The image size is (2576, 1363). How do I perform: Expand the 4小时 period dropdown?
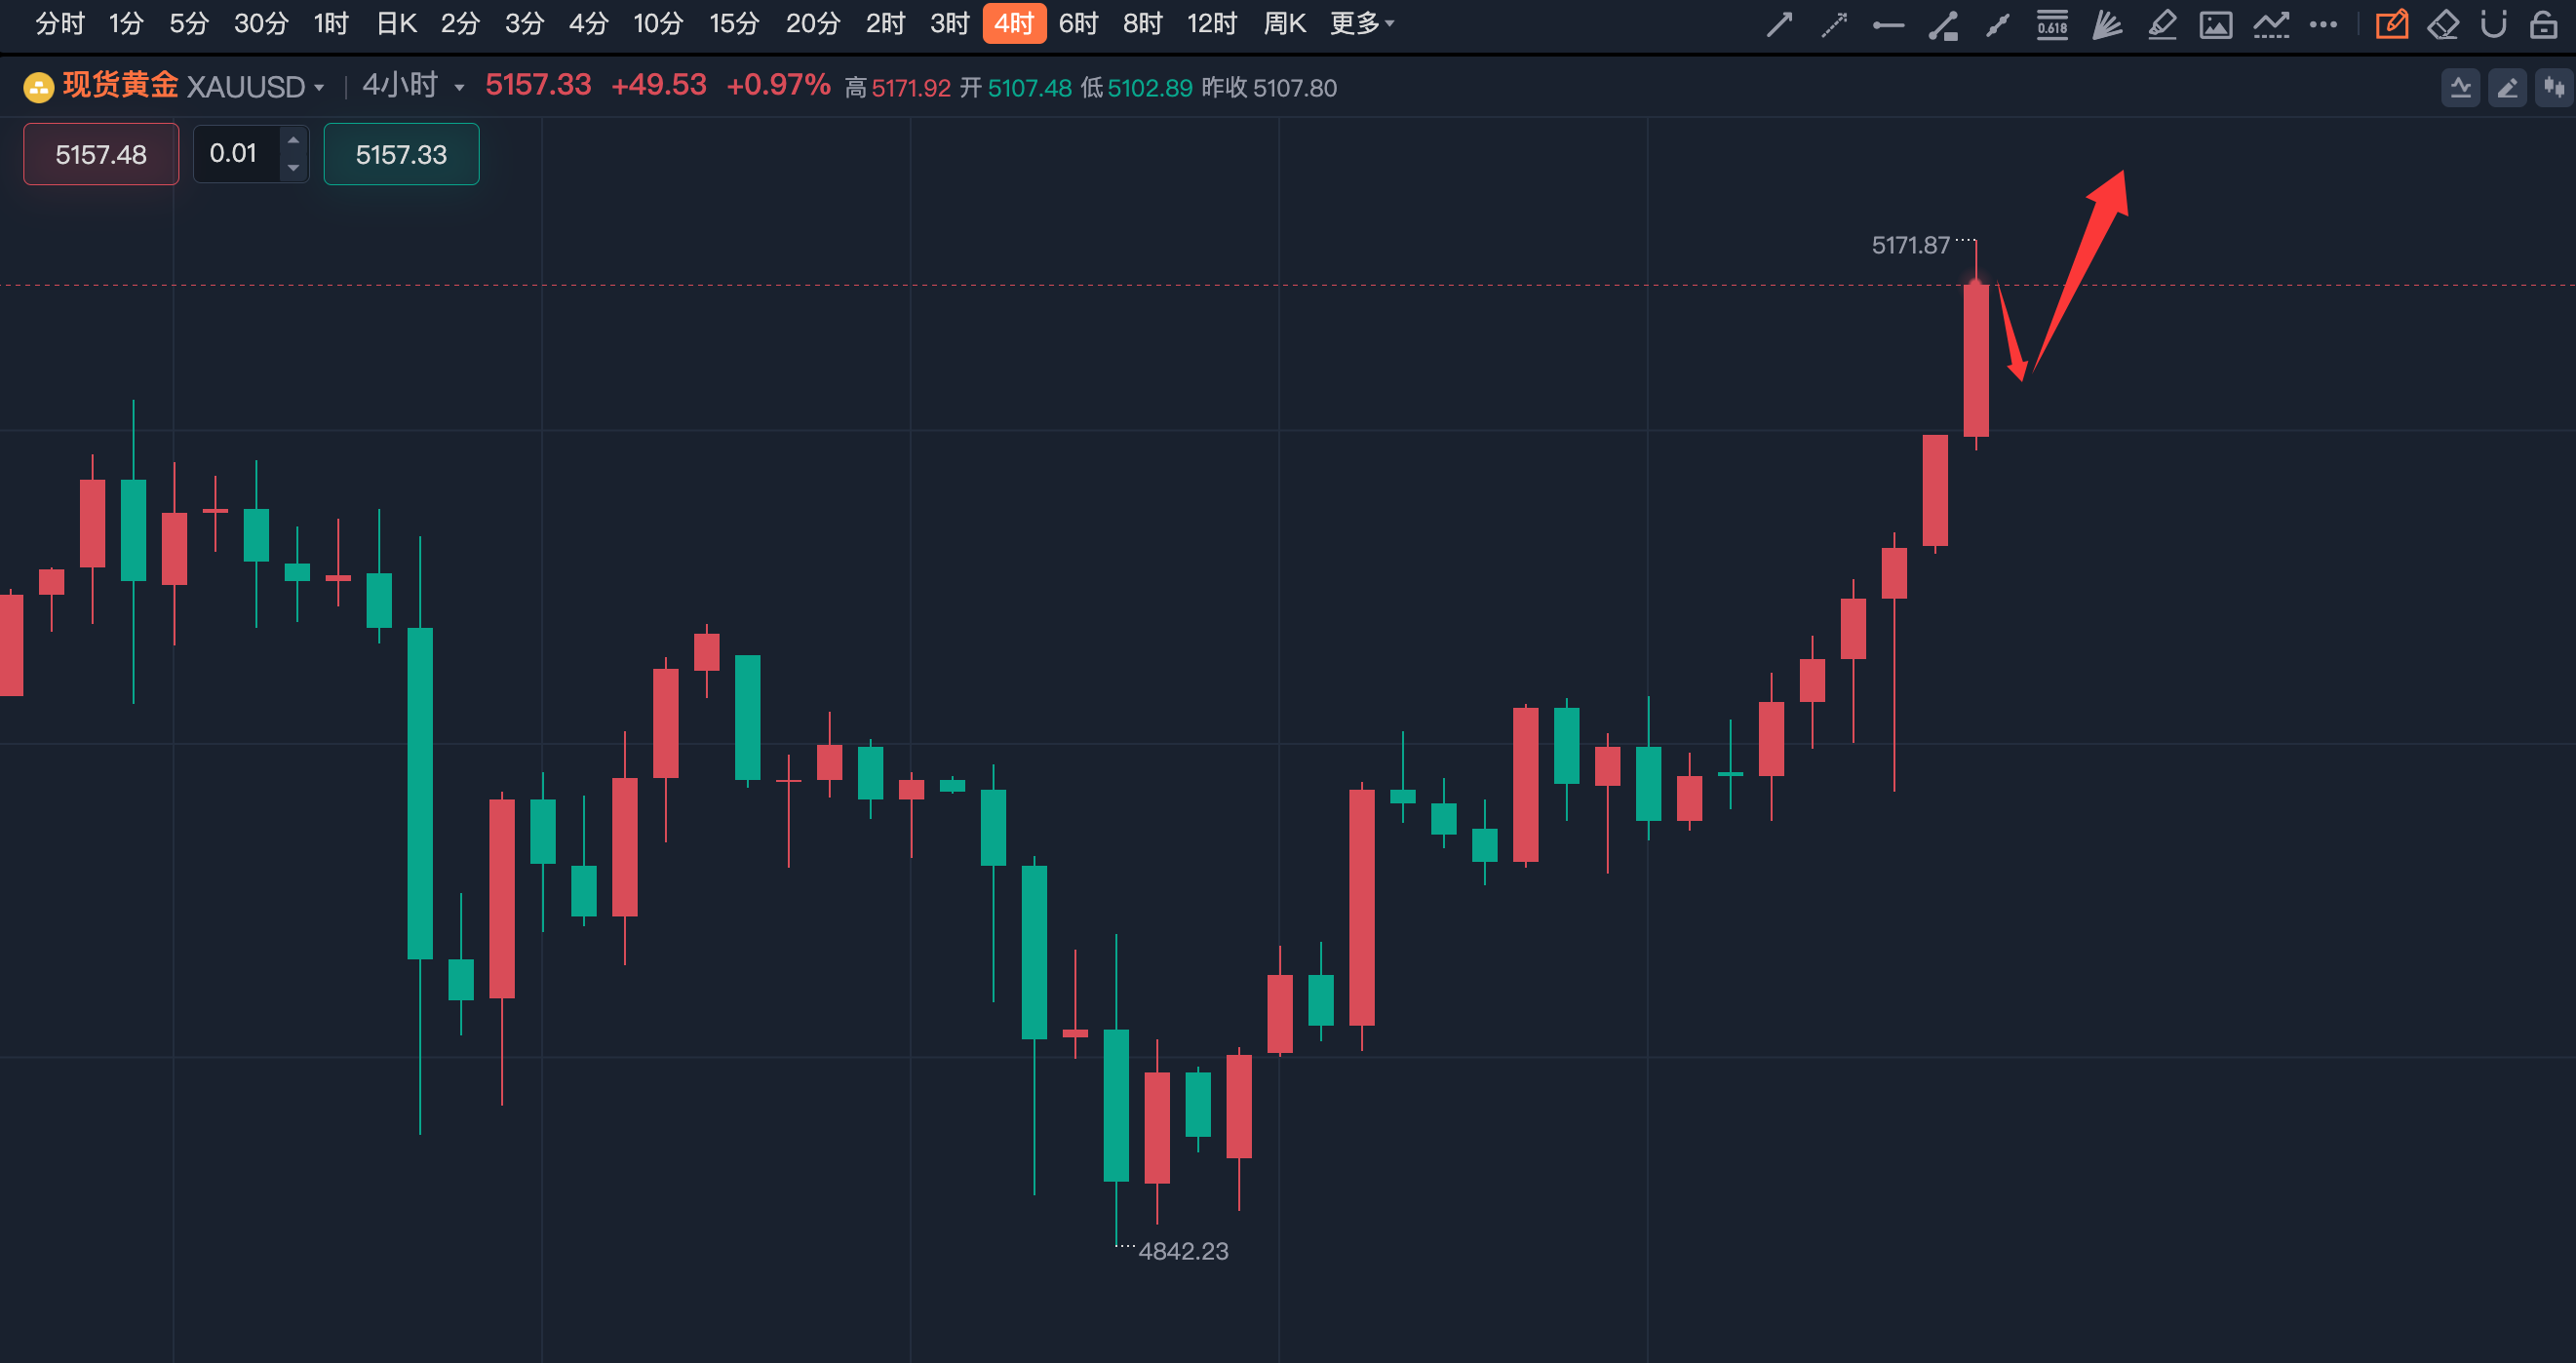459,88
